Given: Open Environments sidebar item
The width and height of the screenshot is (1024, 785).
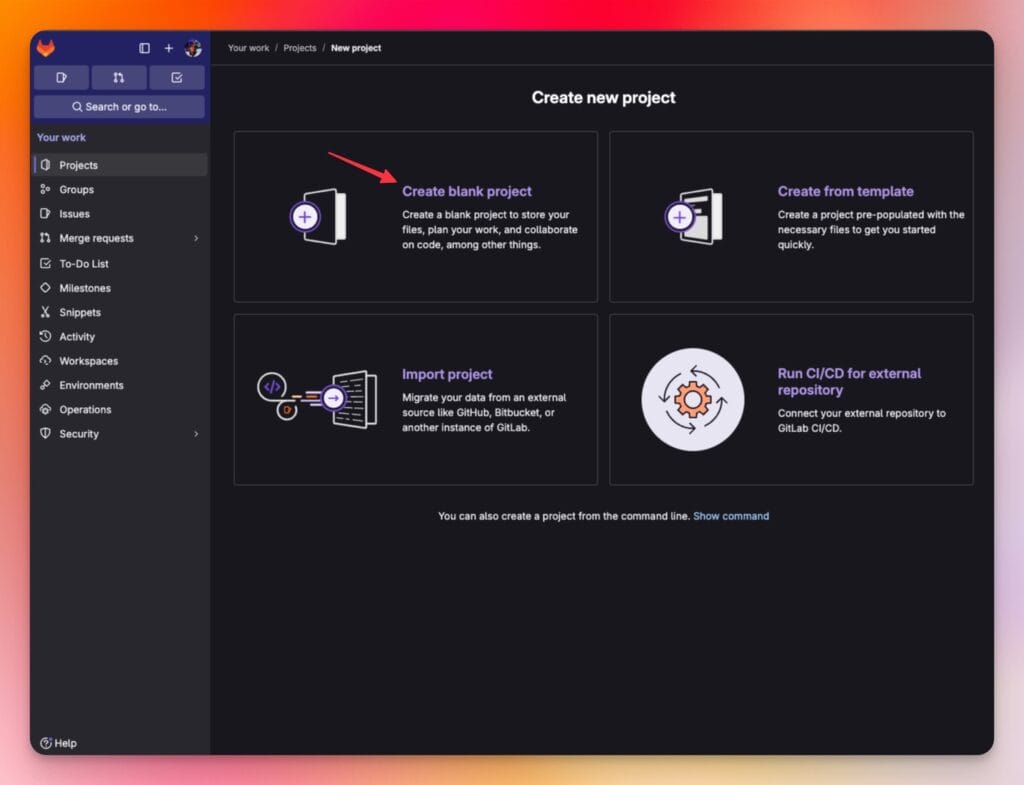Looking at the screenshot, I should point(120,385).
